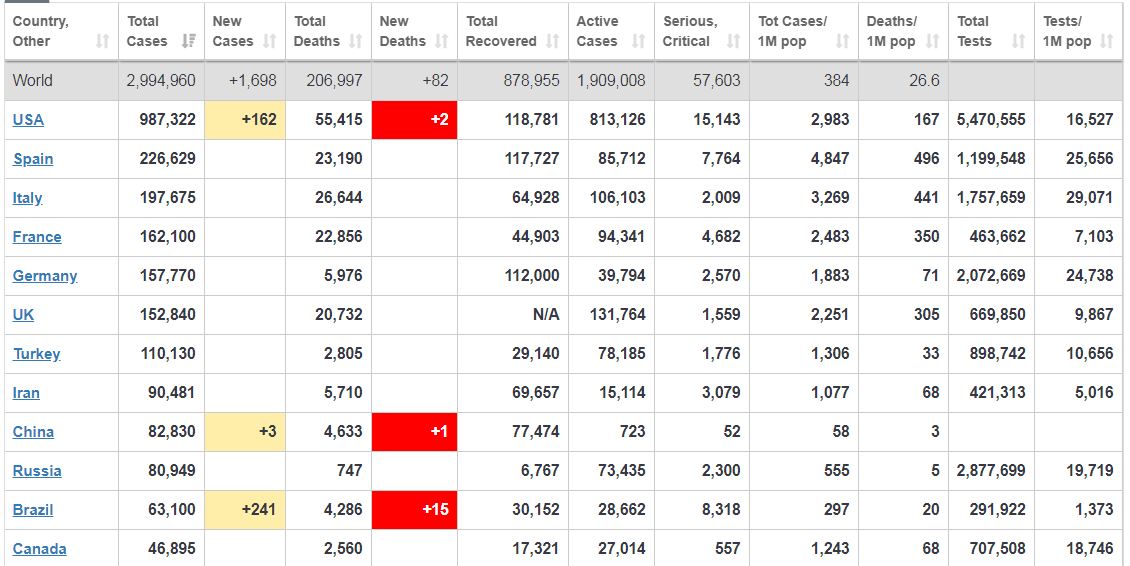Click sort arrows in New Cases header

[x=269, y=42]
